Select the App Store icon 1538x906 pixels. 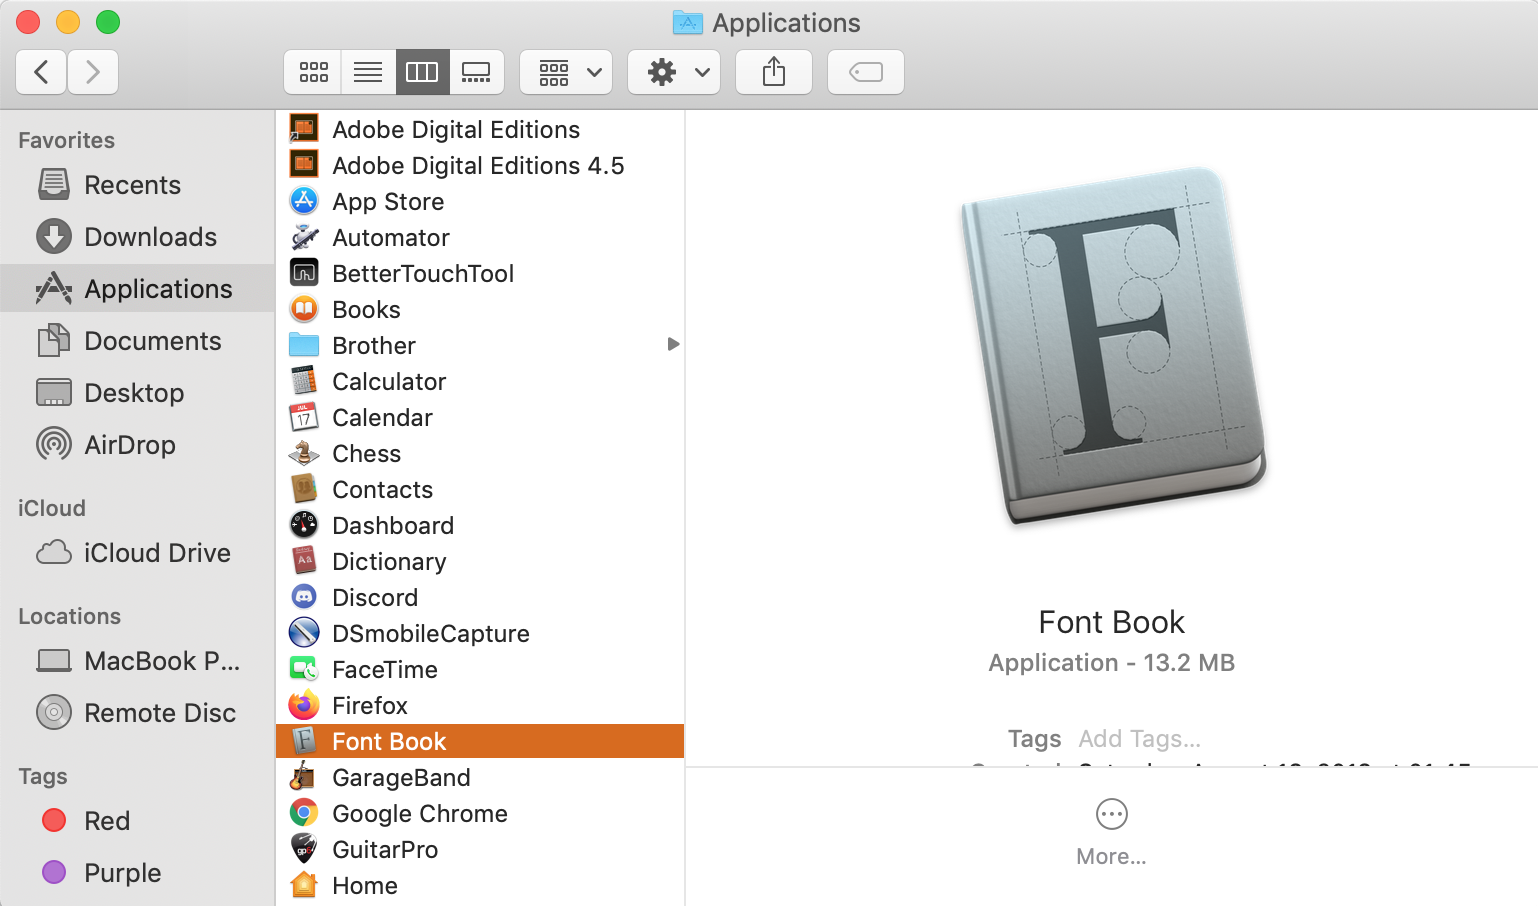[304, 201]
